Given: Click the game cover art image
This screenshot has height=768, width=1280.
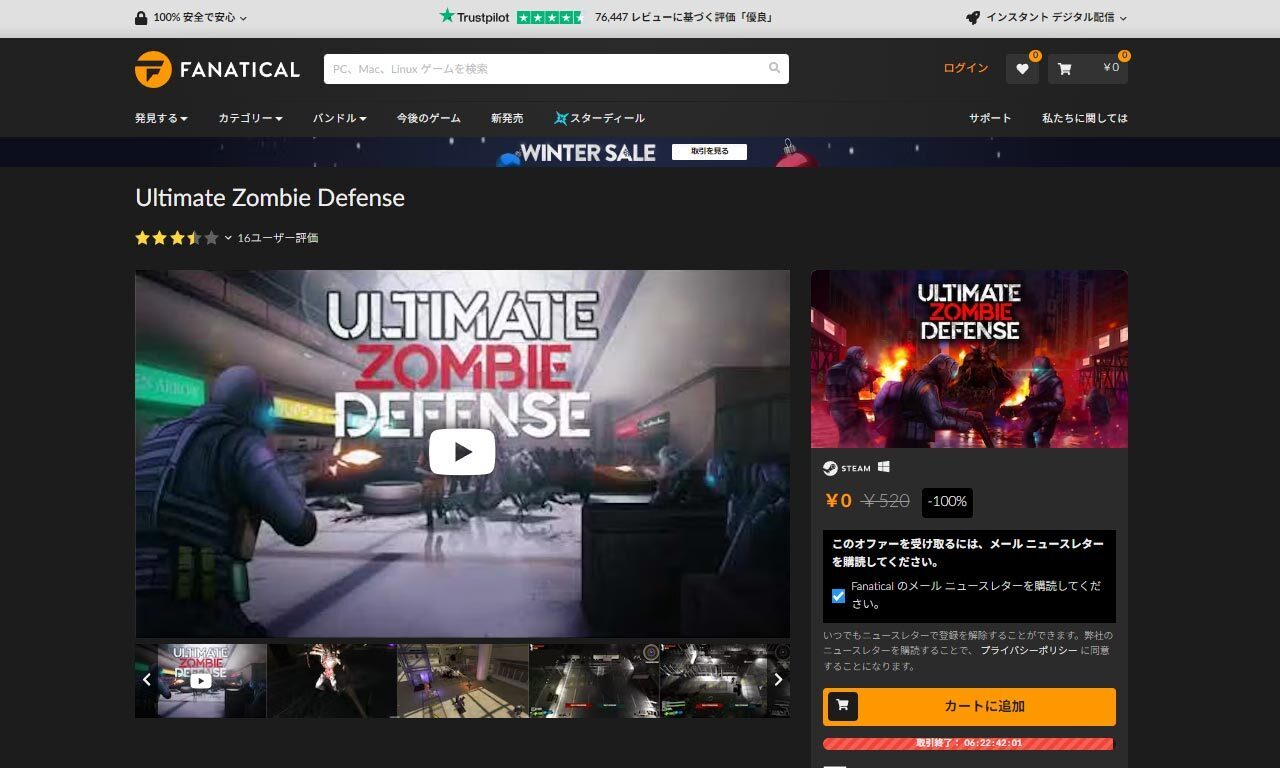Looking at the screenshot, I should point(969,359).
